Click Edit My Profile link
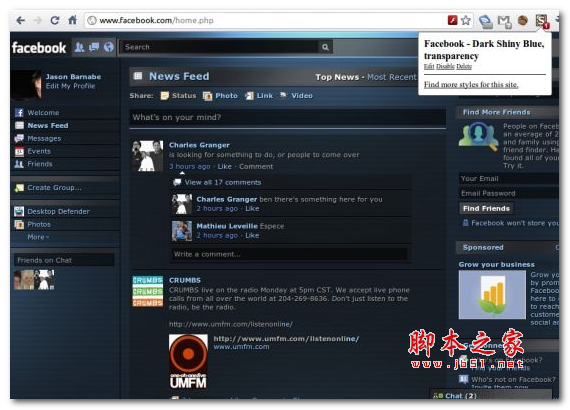This screenshot has width=570, height=410. (70, 86)
